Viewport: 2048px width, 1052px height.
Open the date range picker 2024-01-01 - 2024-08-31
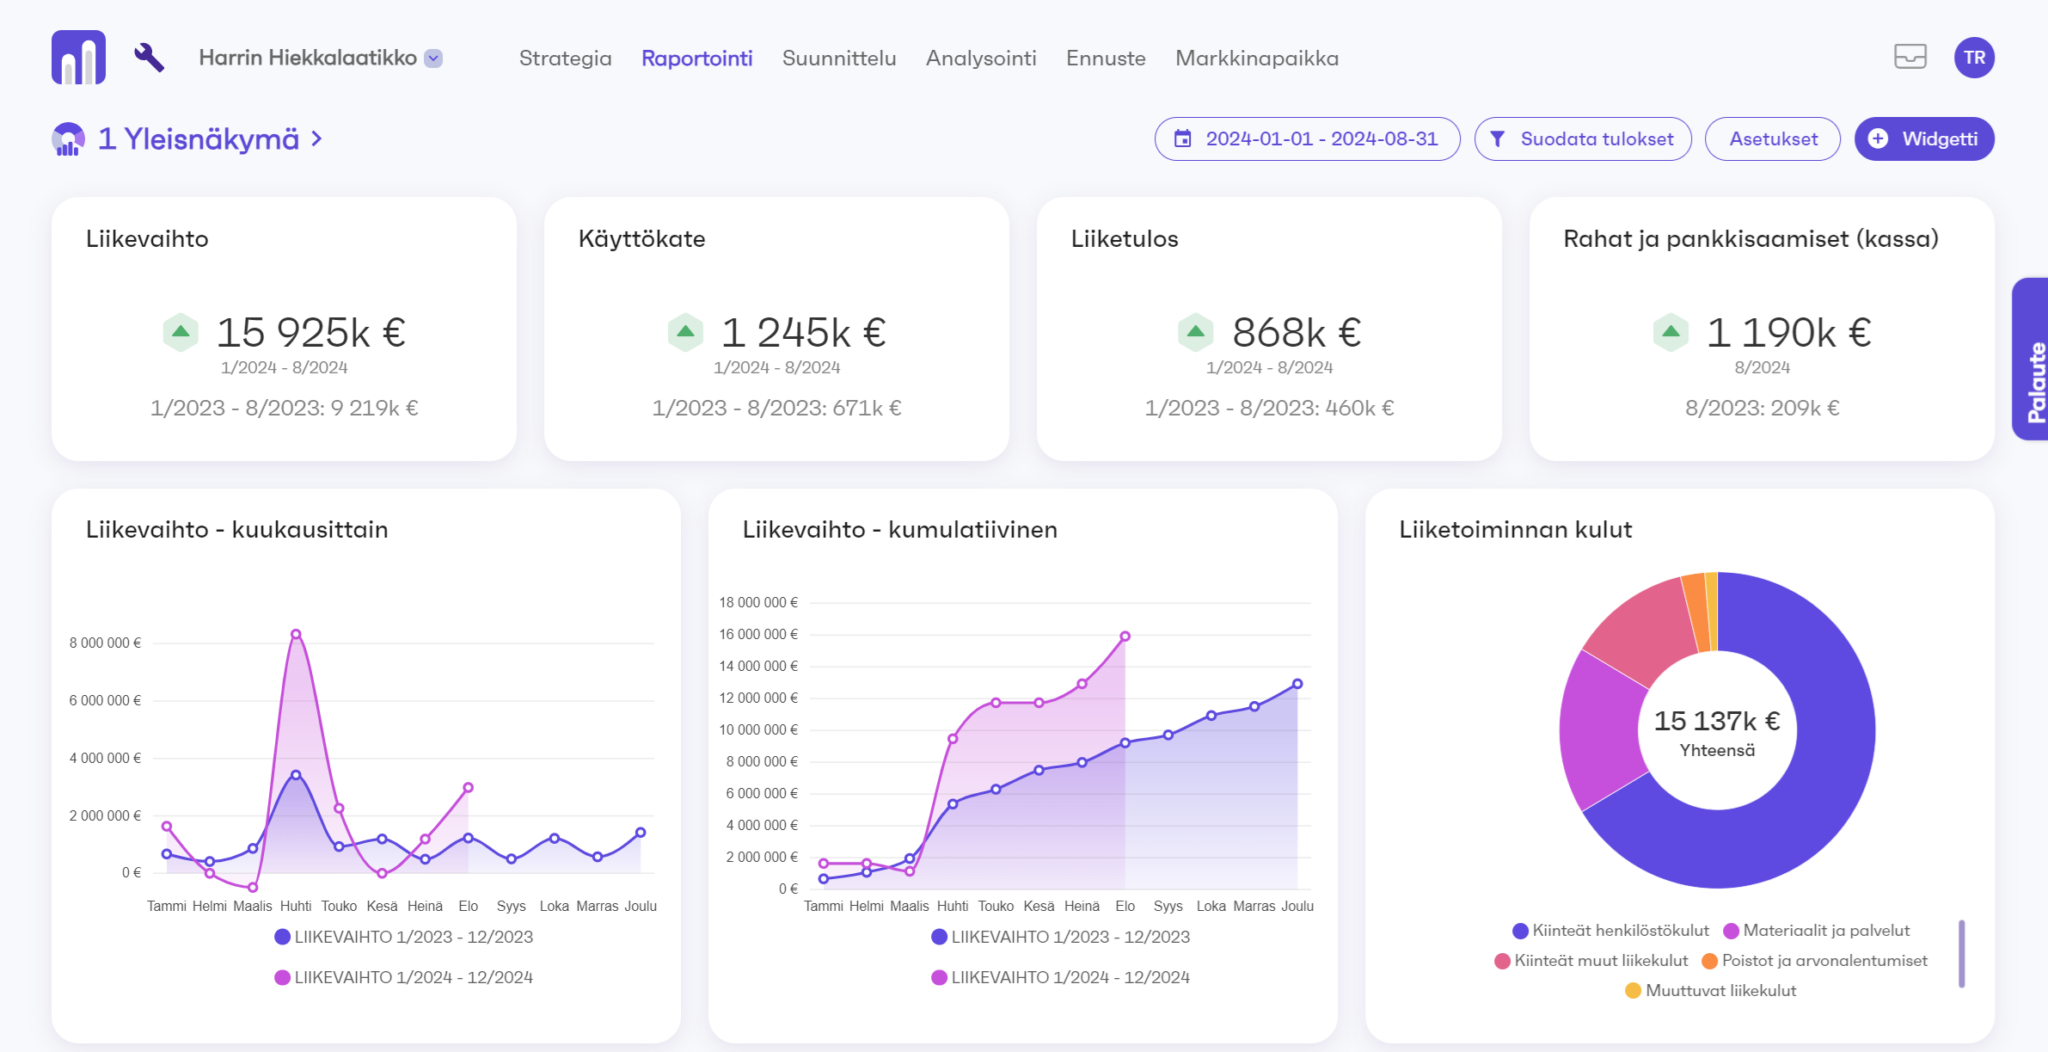[x=1307, y=139]
